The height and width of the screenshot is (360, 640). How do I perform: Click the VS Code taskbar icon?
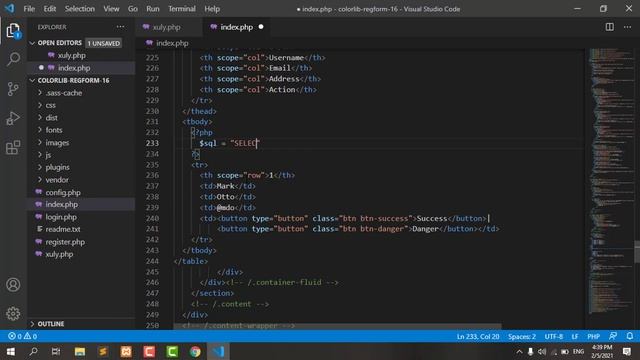pos(218,351)
